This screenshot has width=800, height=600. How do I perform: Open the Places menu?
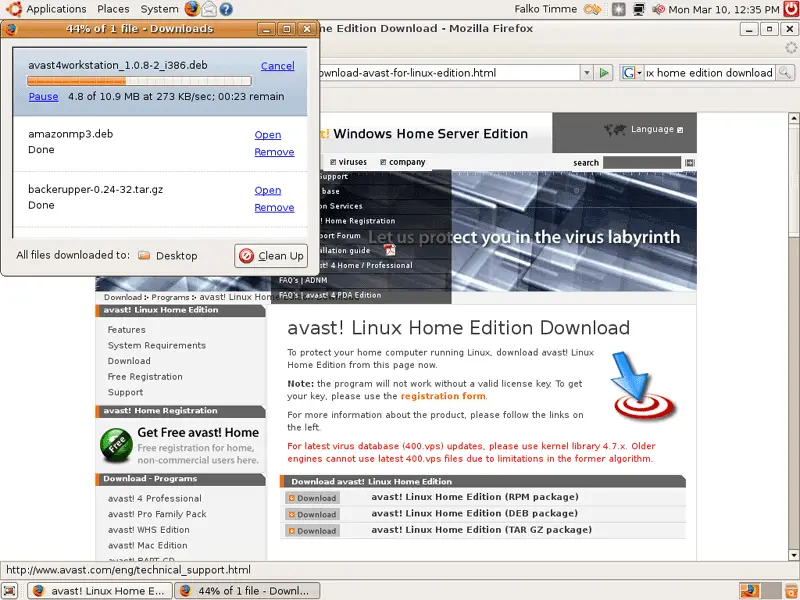pos(113,9)
